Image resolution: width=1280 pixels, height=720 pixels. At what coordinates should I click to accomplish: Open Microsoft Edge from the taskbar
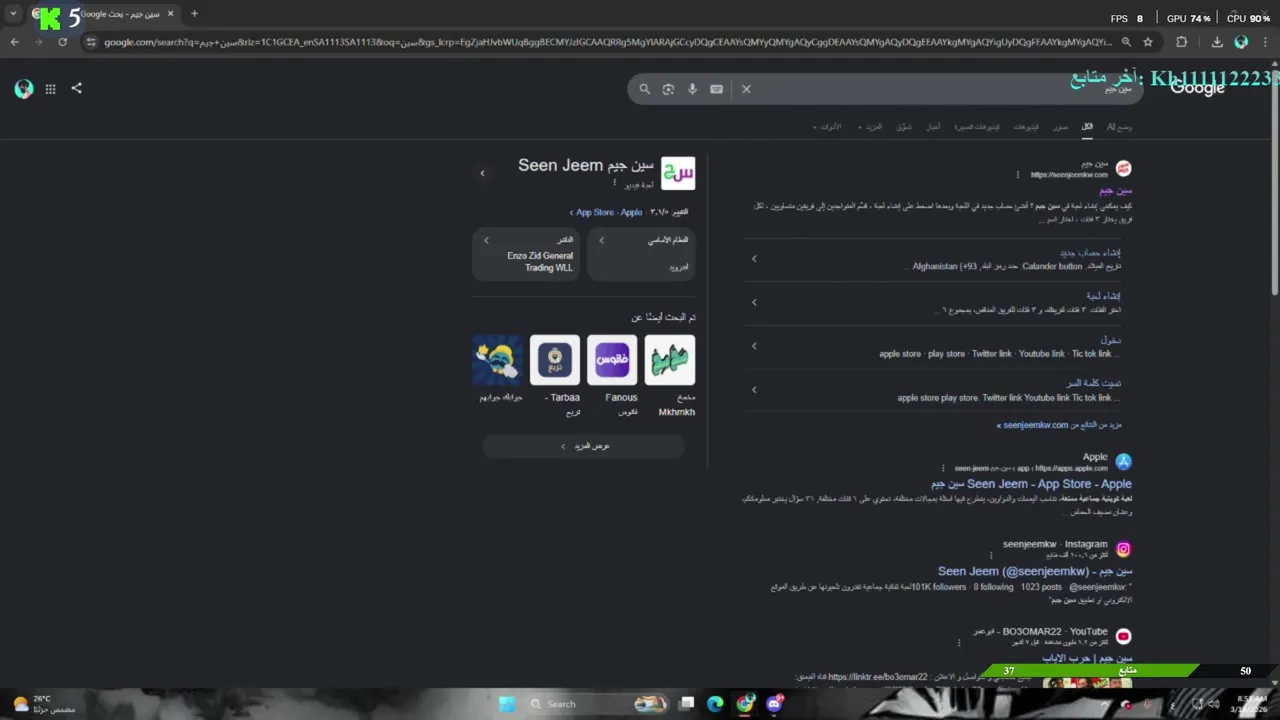(715, 704)
